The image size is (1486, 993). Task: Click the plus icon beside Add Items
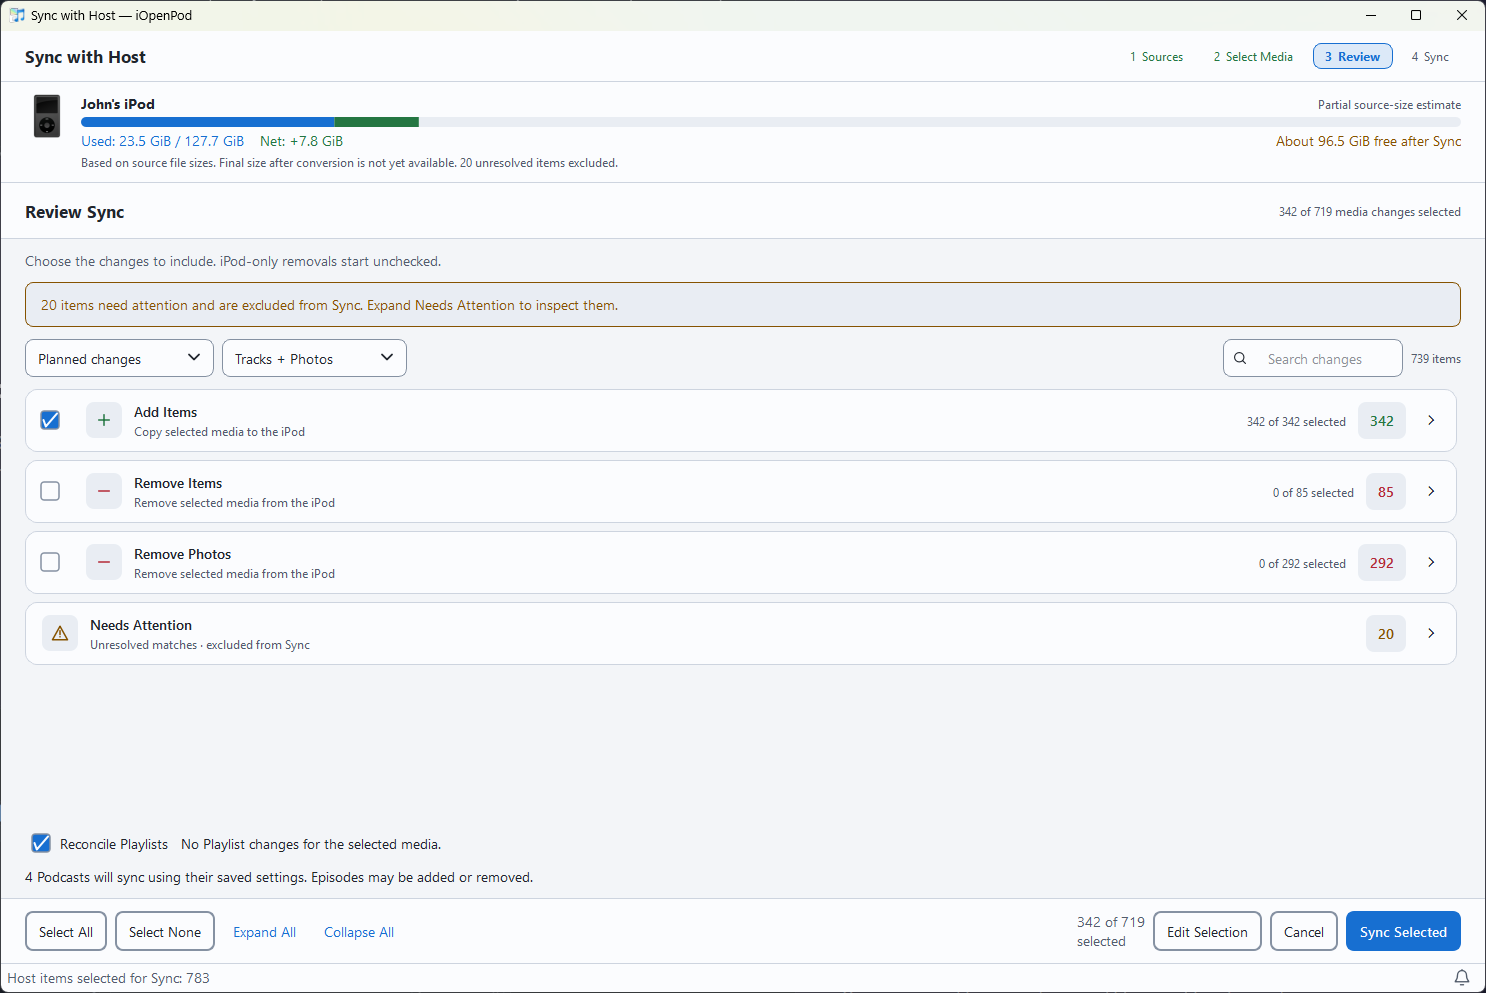point(104,421)
